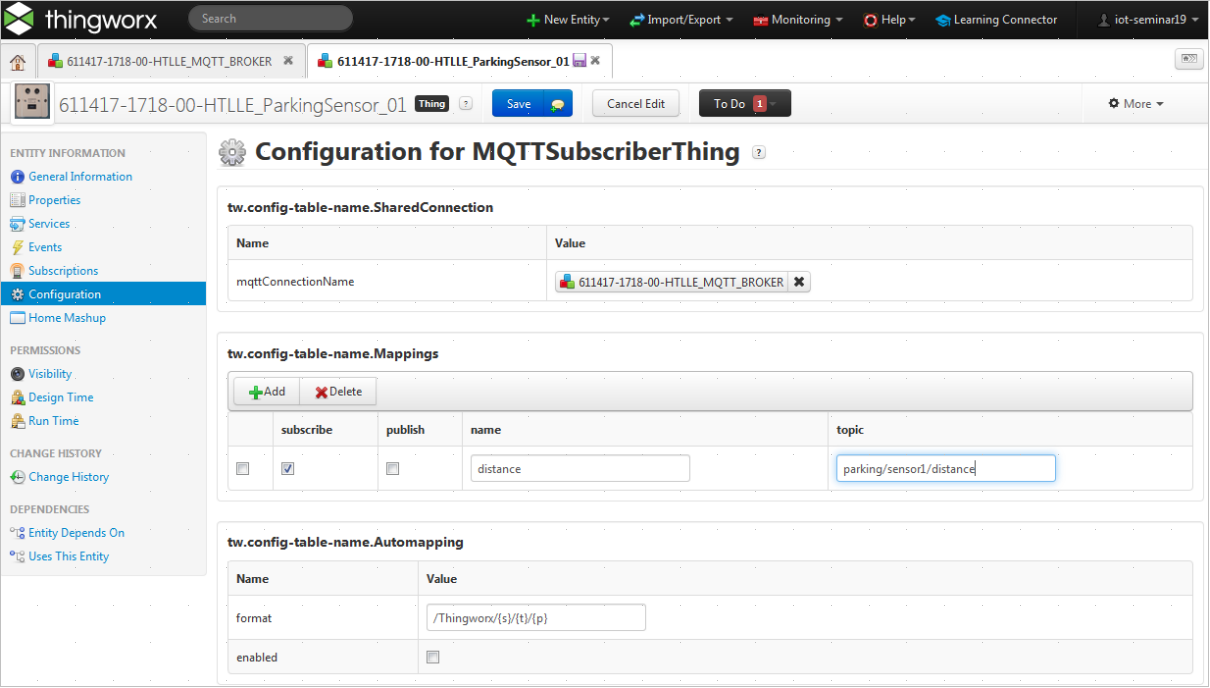Click the help icon next to Thing badge

pyautogui.click(x=465, y=104)
